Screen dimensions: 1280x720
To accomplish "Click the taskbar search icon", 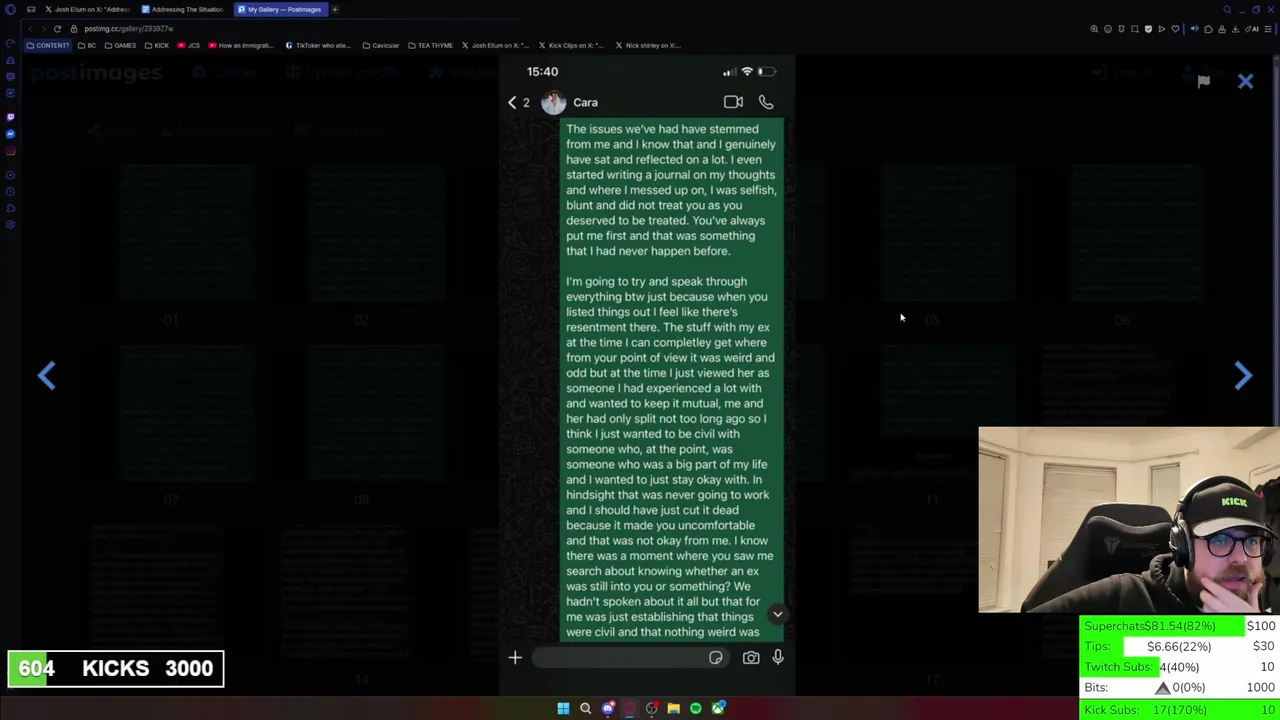I will pyautogui.click(x=585, y=708).
